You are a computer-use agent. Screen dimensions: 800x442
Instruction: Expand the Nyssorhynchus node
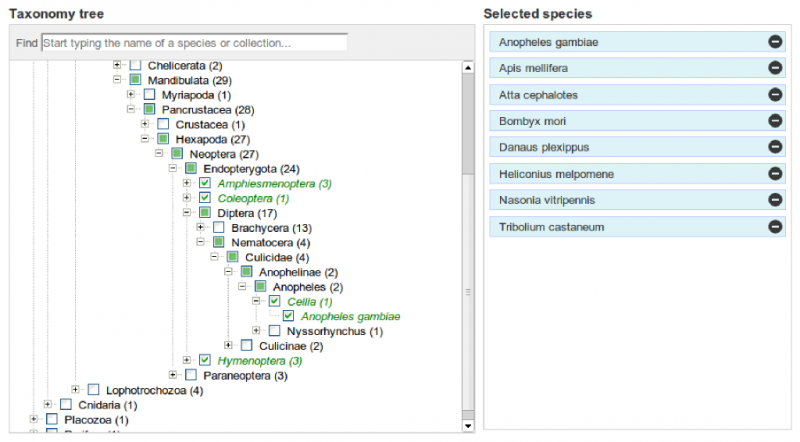(x=256, y=331)
